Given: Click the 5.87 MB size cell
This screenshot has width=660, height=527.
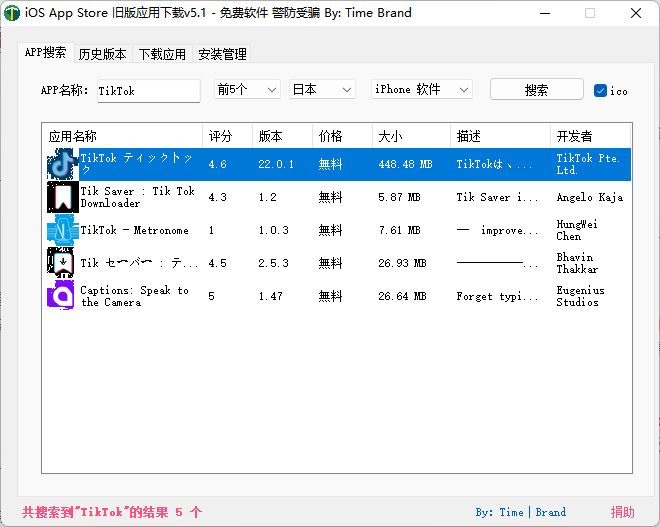Looking at the screenshot, I should point(399,197).
